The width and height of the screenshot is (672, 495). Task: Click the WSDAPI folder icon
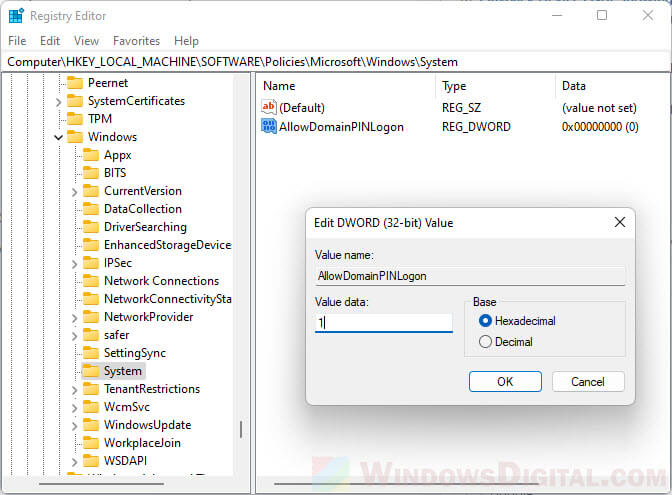pos(90,461)
